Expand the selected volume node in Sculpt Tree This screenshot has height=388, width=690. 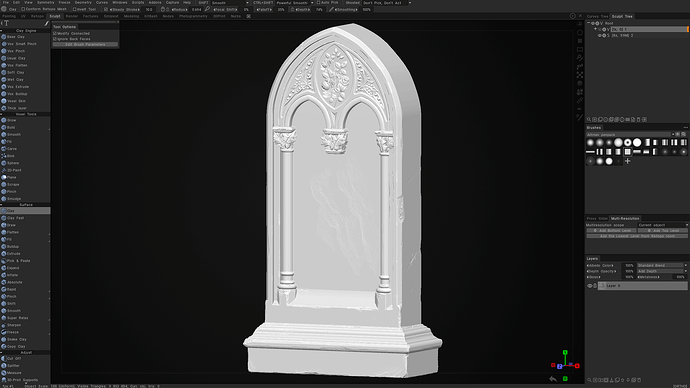(x=595, y=29)
